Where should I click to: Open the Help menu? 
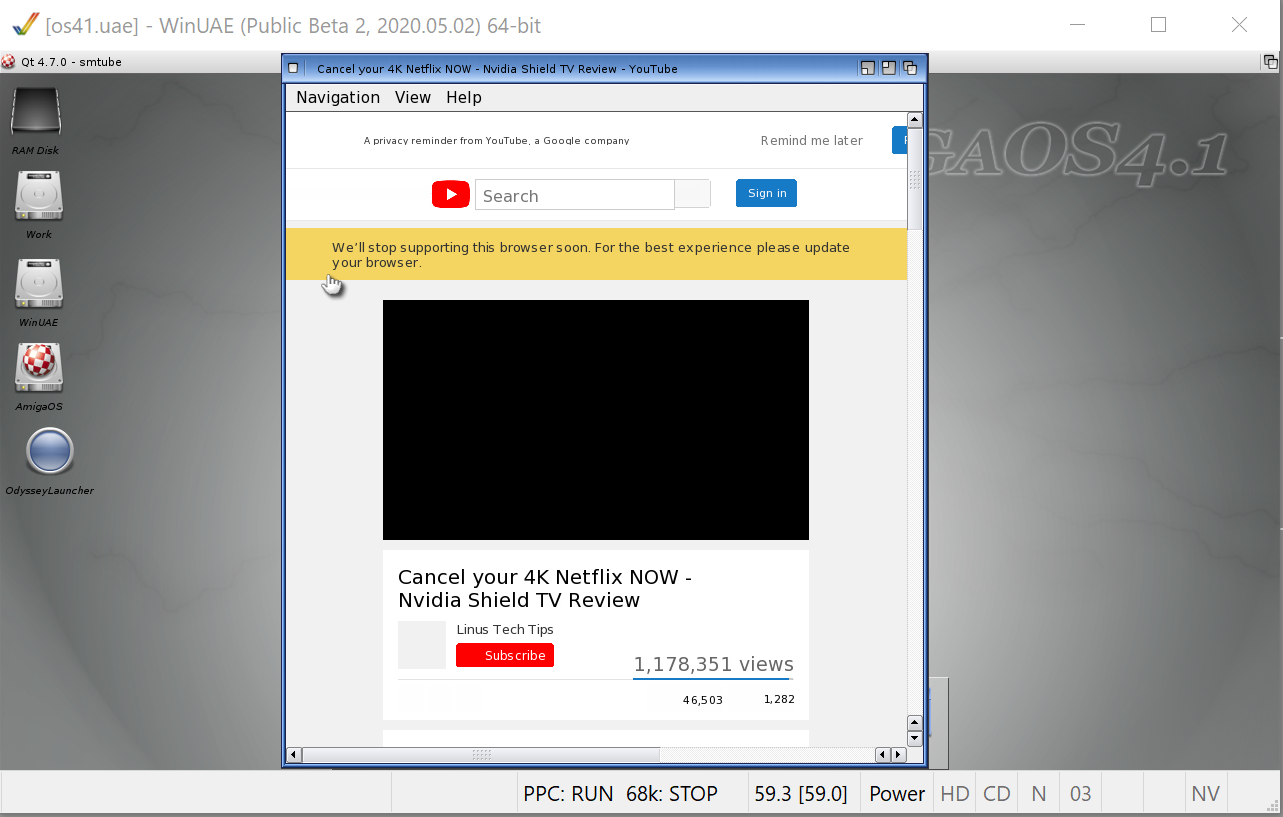coord(463,97)
